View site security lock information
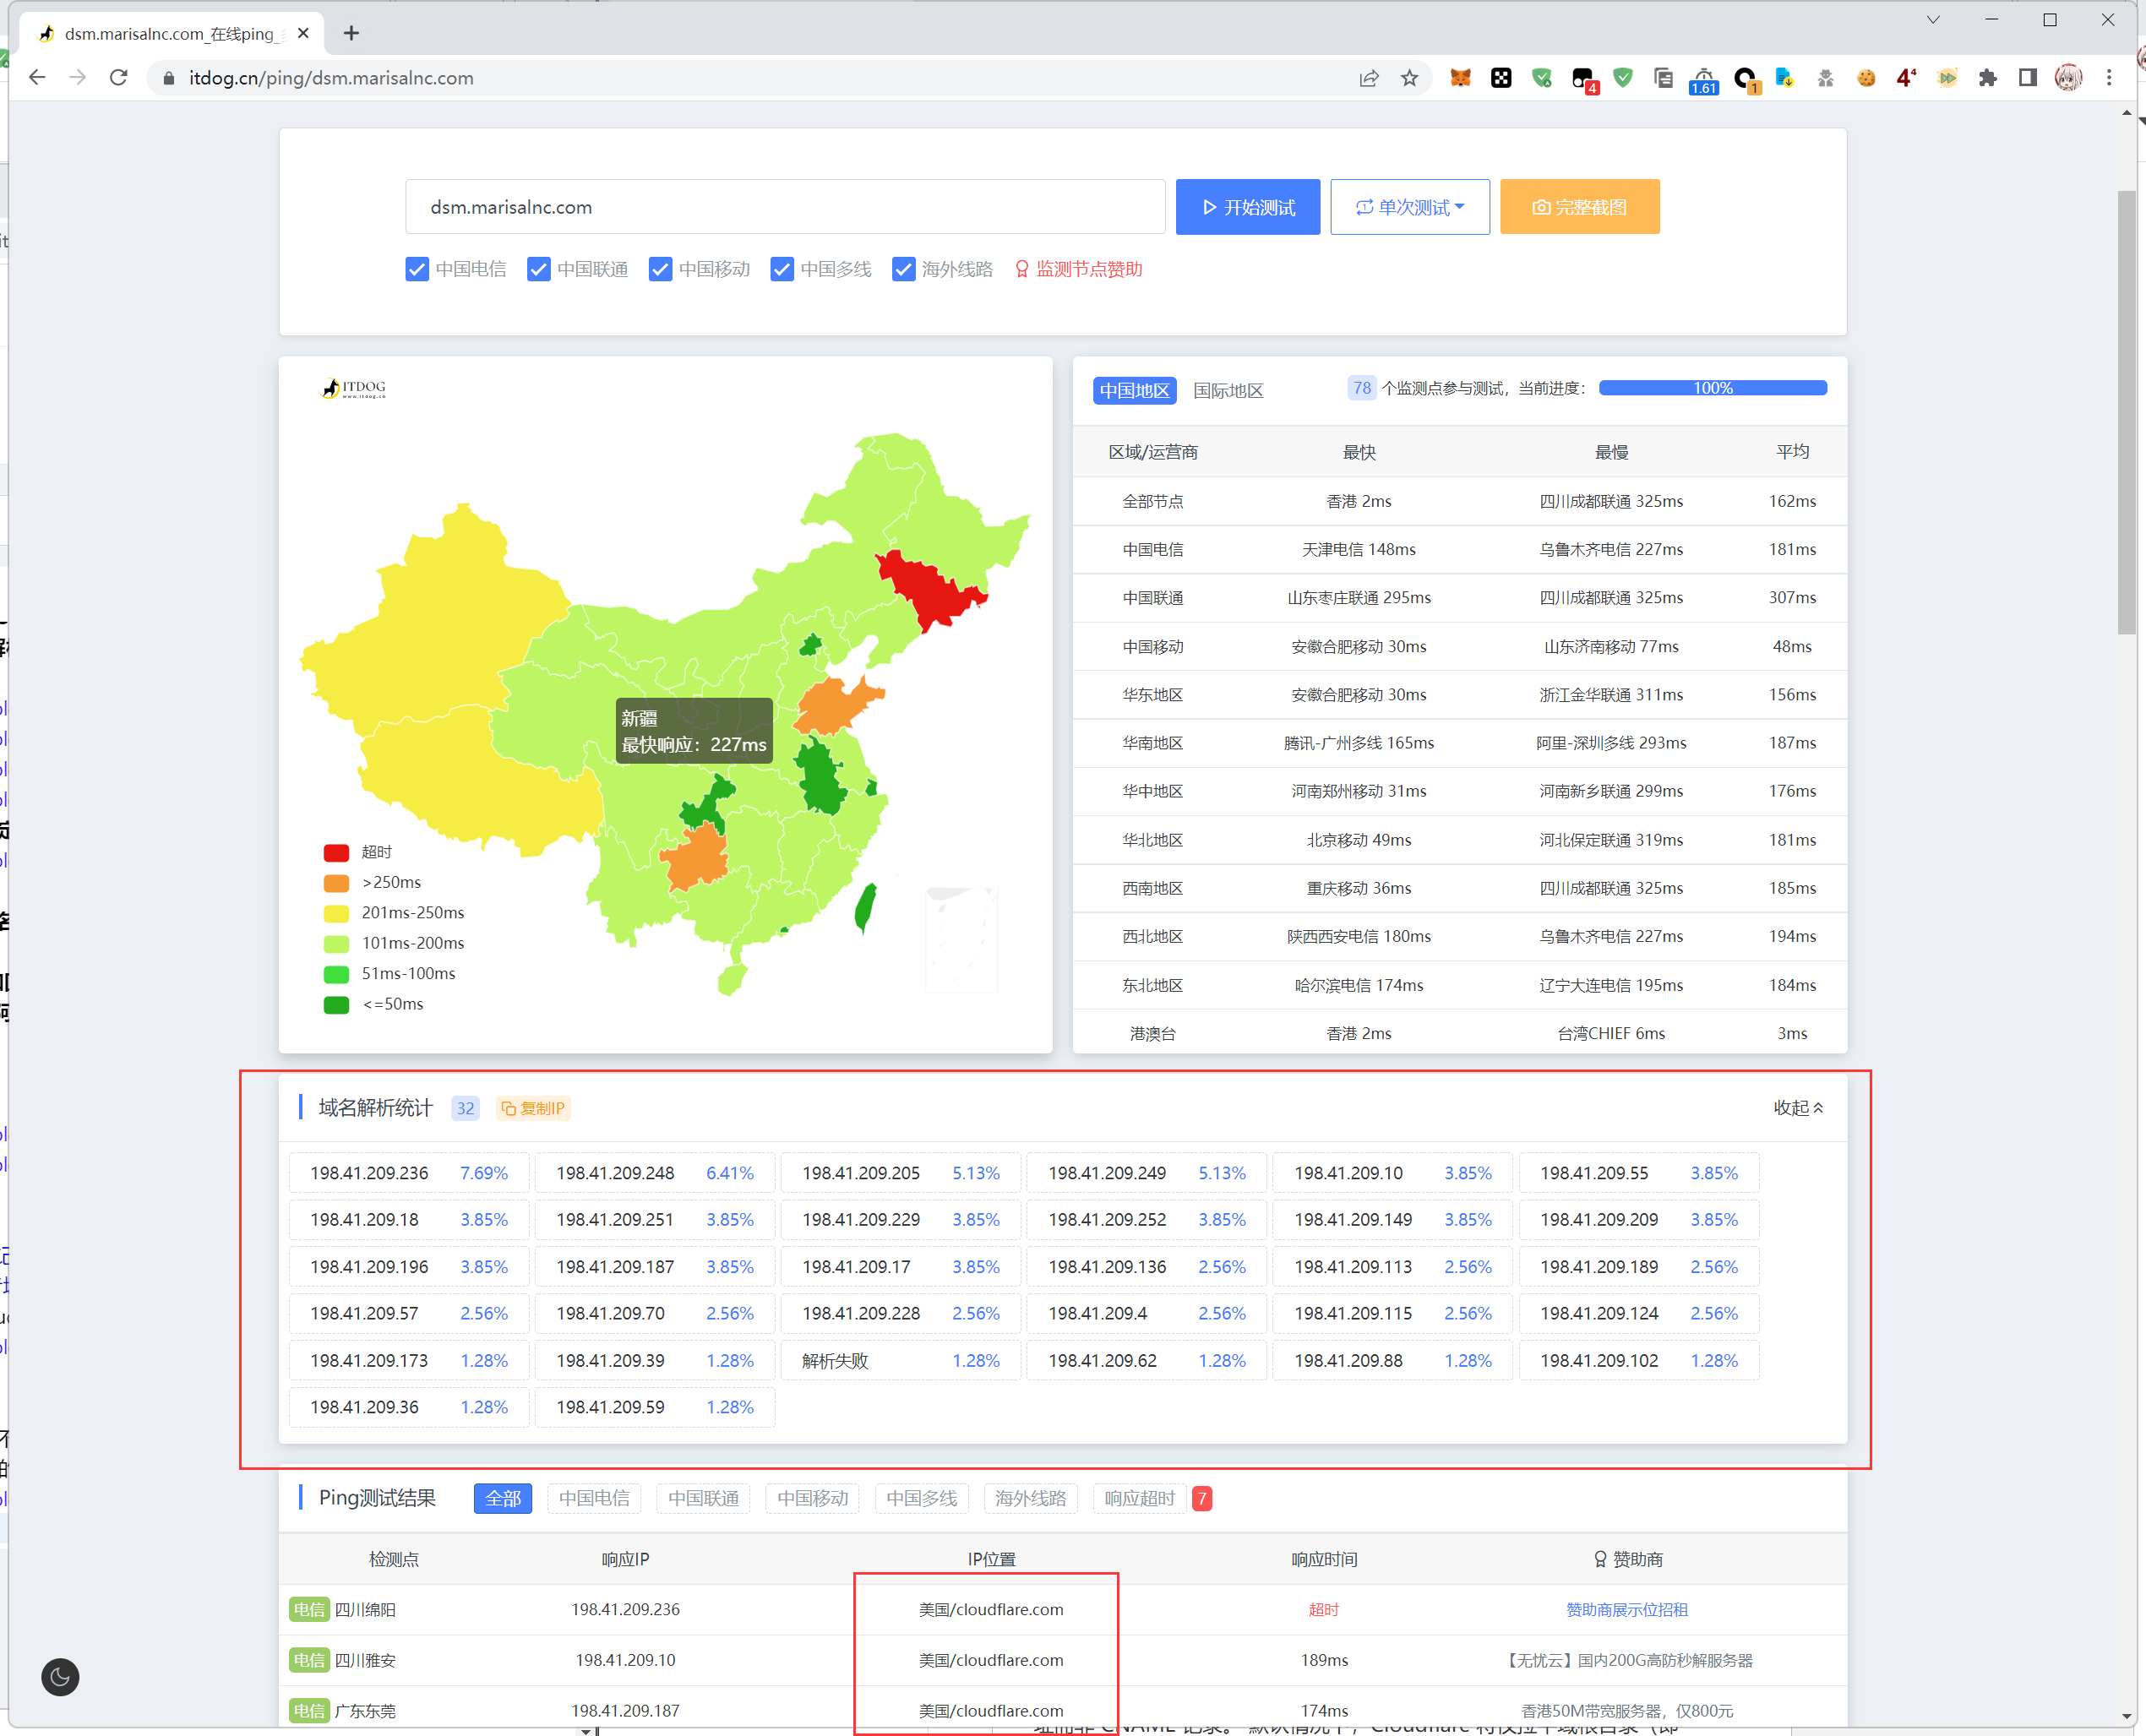 pos(168,78)
